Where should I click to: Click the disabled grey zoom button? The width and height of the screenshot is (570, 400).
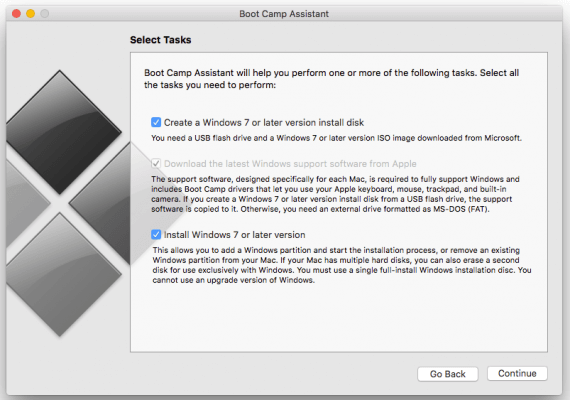[45, 14]
